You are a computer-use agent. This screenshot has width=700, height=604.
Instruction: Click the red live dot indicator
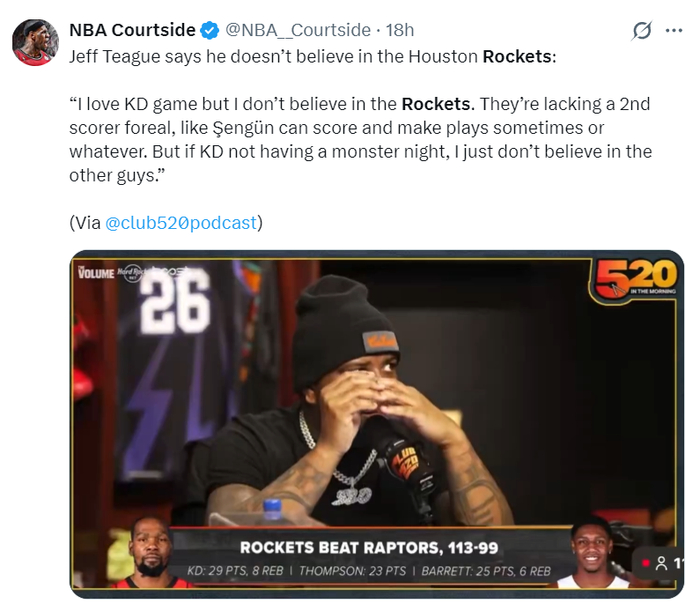coord(645,563)
